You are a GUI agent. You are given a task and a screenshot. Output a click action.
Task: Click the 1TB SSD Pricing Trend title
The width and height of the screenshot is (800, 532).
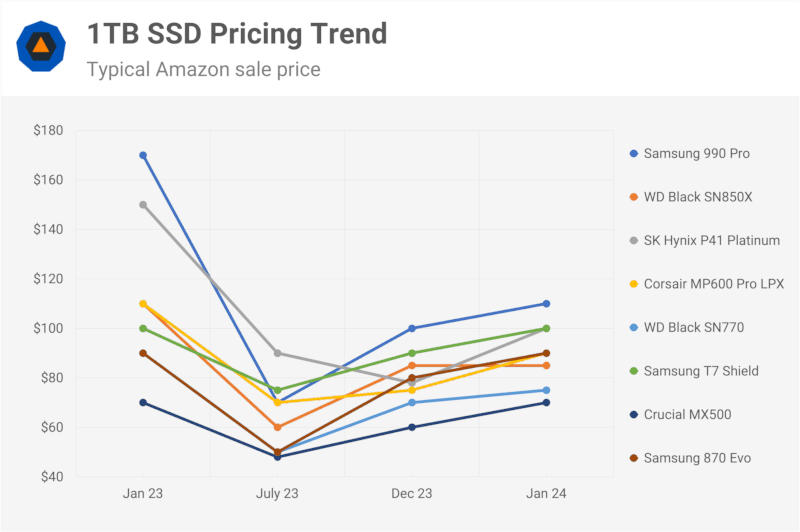(x=236, y=34)
